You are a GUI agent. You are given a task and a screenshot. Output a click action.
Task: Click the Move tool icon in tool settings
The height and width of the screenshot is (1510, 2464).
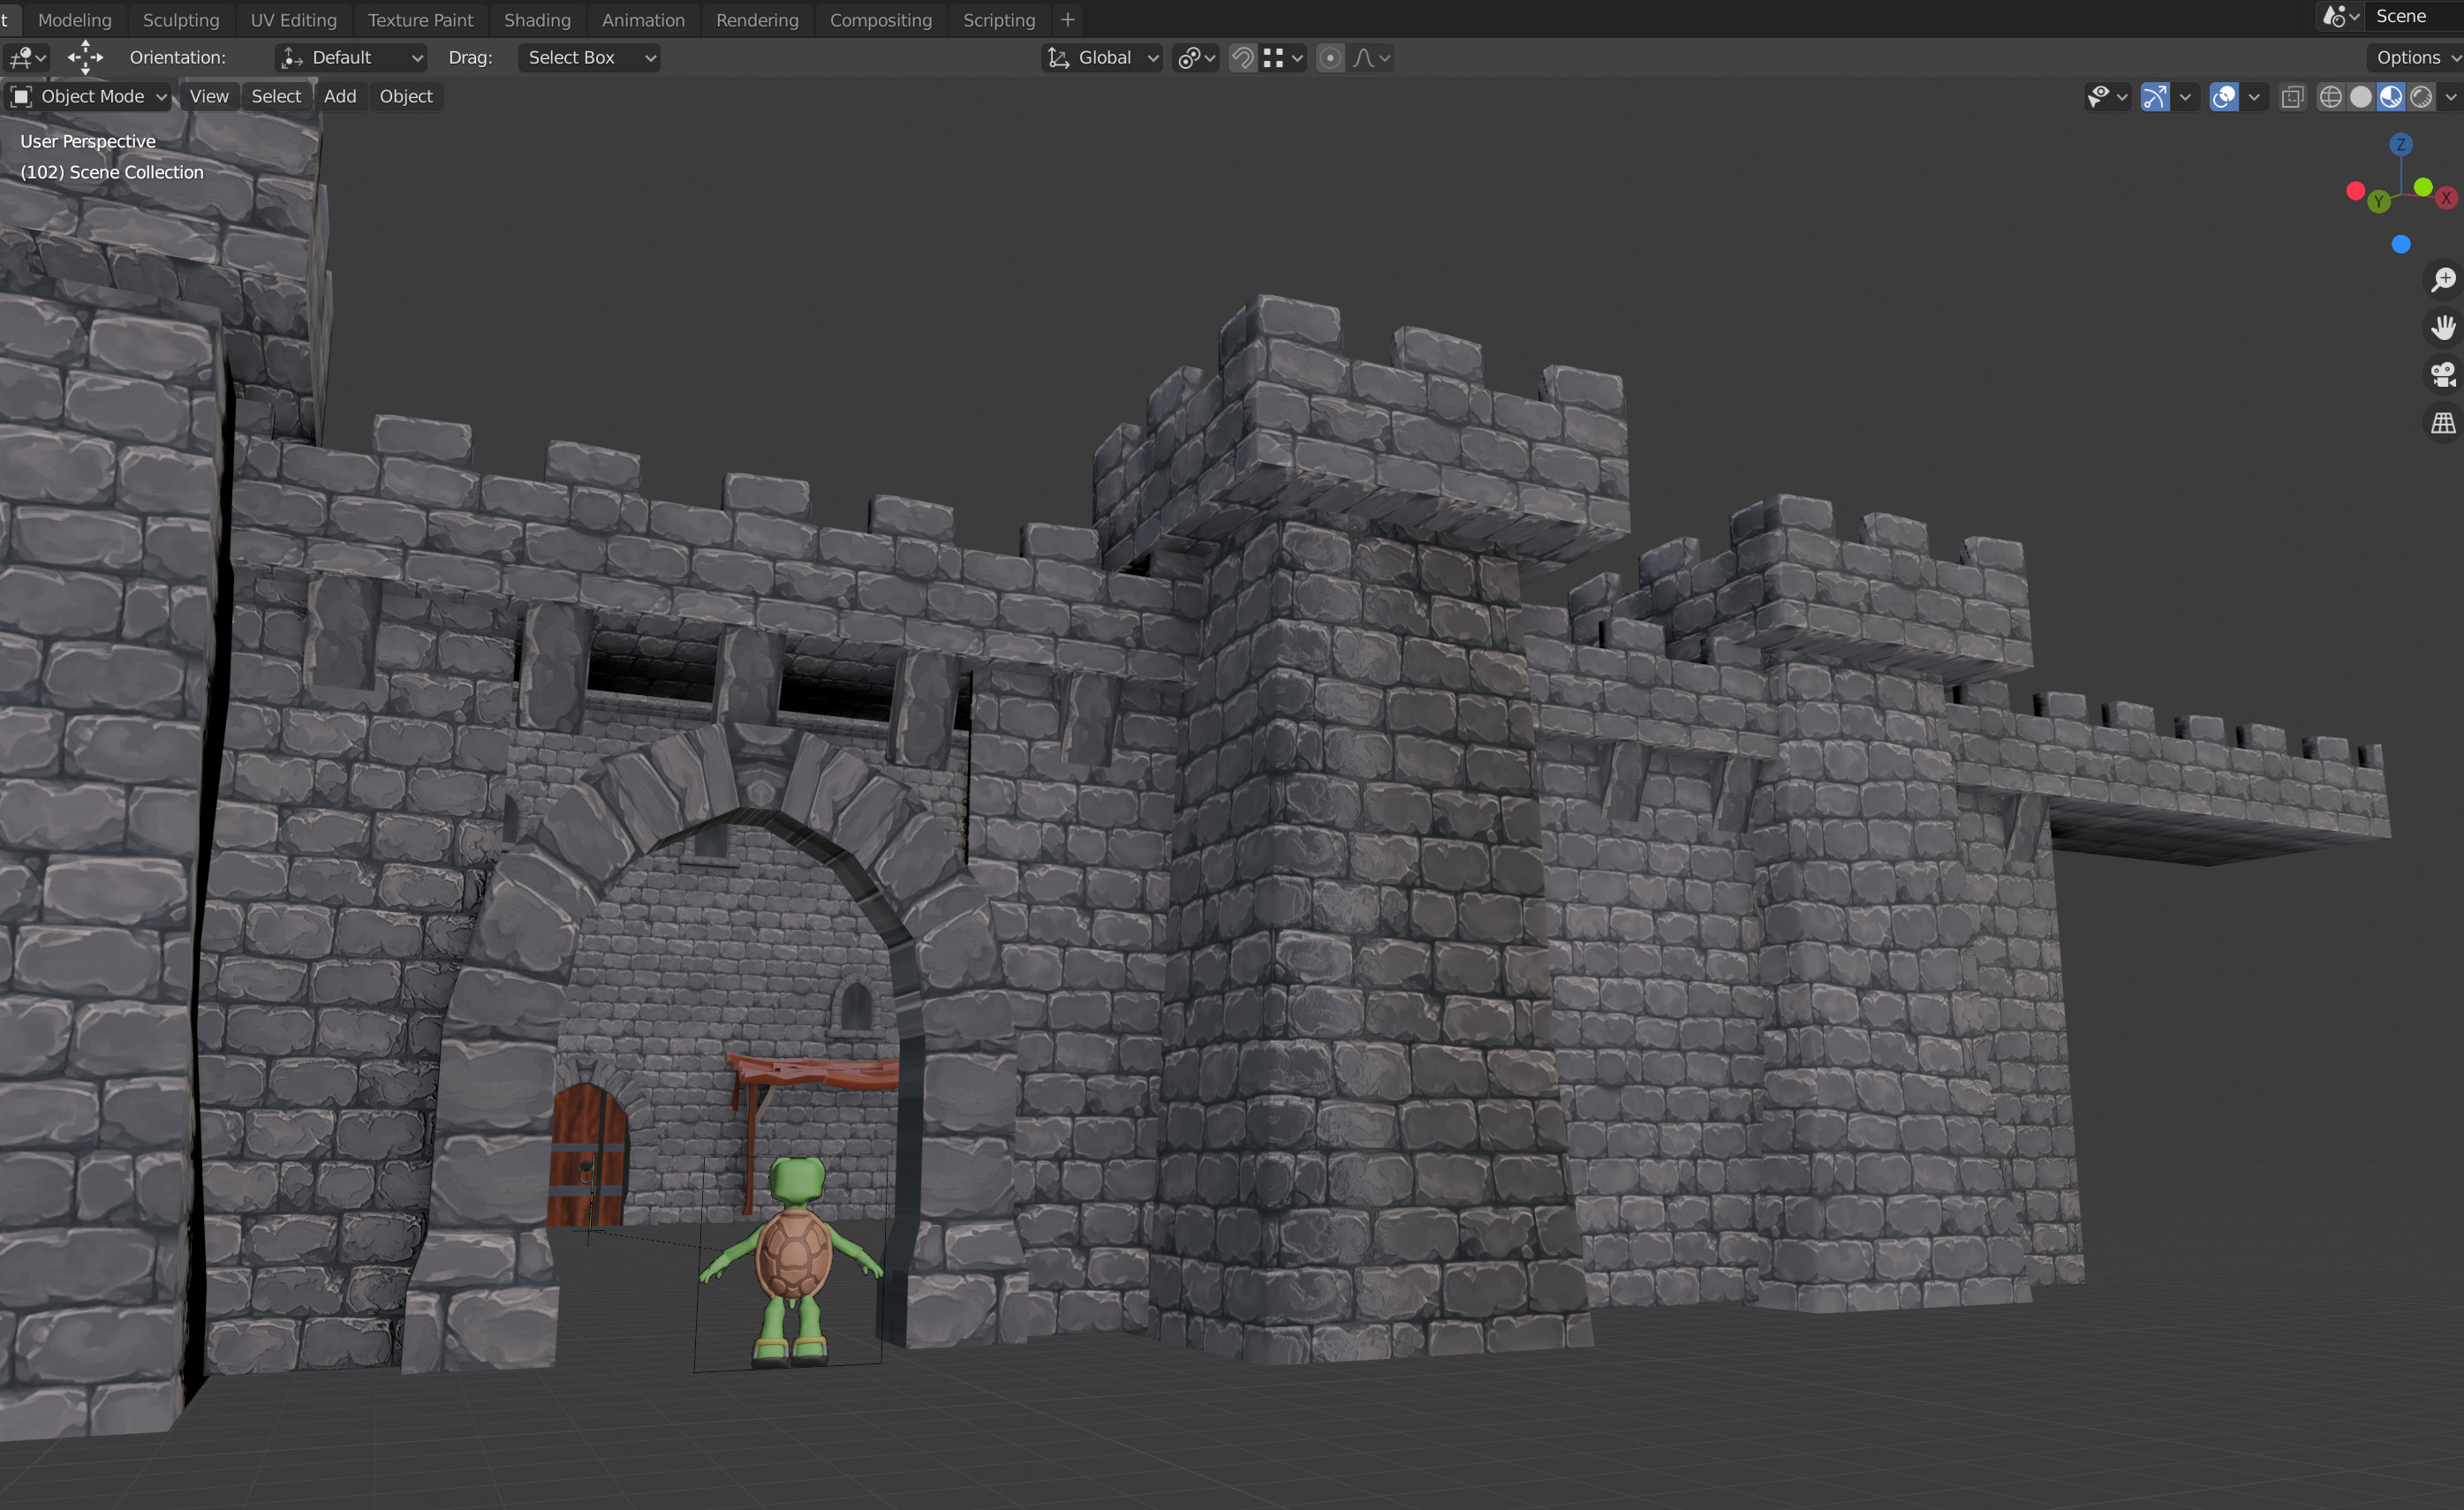85,58
